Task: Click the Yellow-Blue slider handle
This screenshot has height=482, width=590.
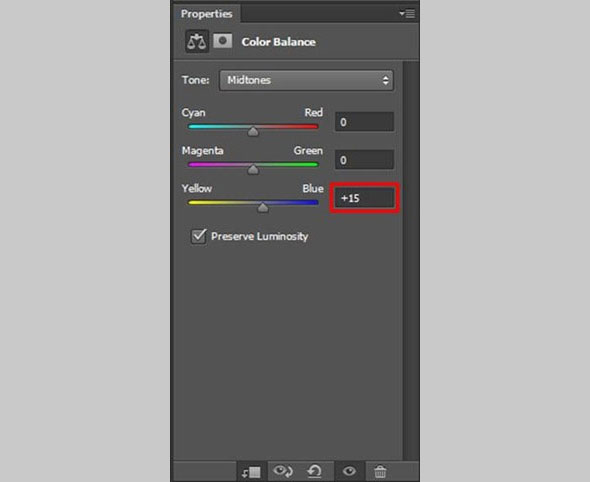Action: 263,207
